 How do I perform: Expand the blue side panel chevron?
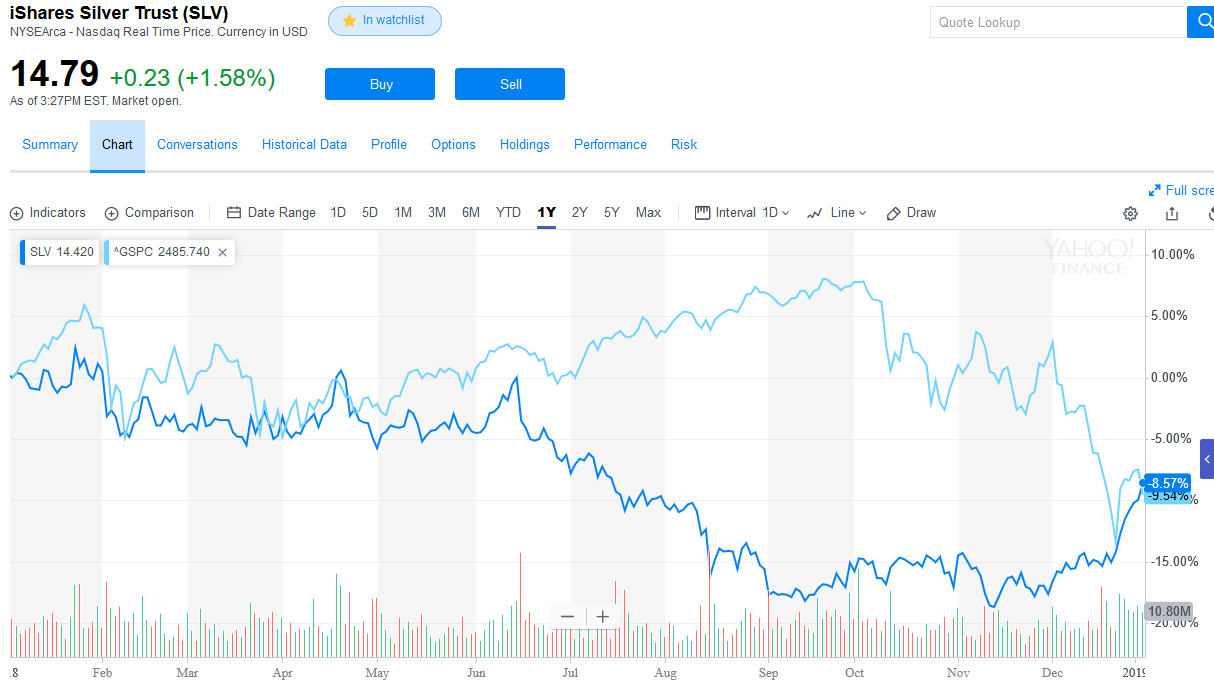[1207, 459]
